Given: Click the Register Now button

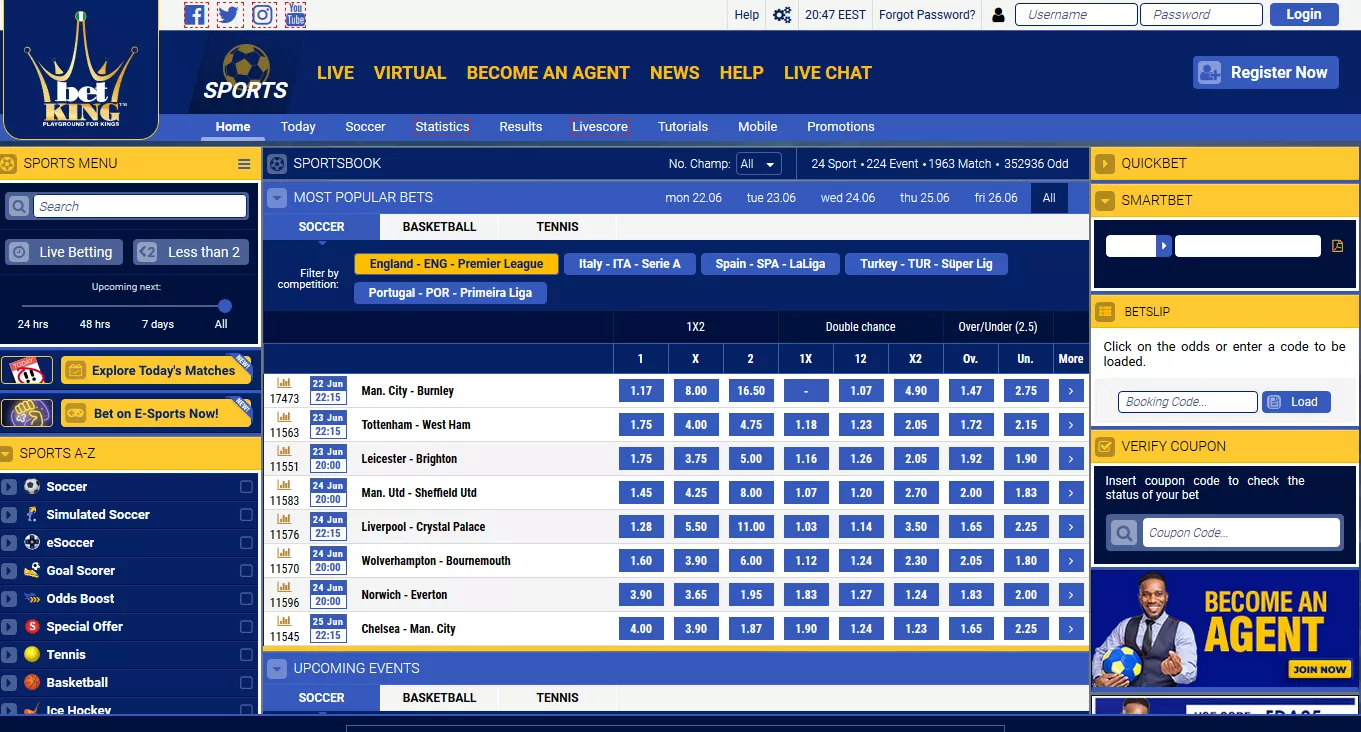Looking at the screenshot, I should [x=1264, y=72].
